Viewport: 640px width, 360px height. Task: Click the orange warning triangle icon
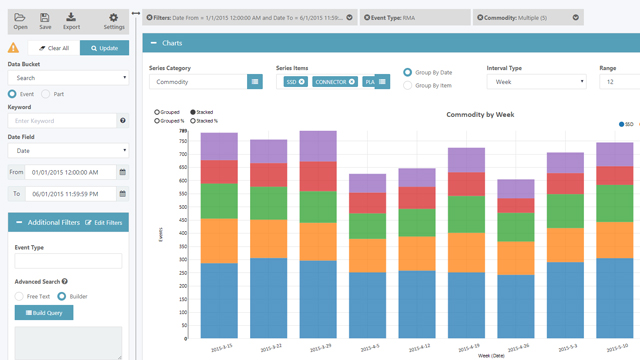pos(13,48)
